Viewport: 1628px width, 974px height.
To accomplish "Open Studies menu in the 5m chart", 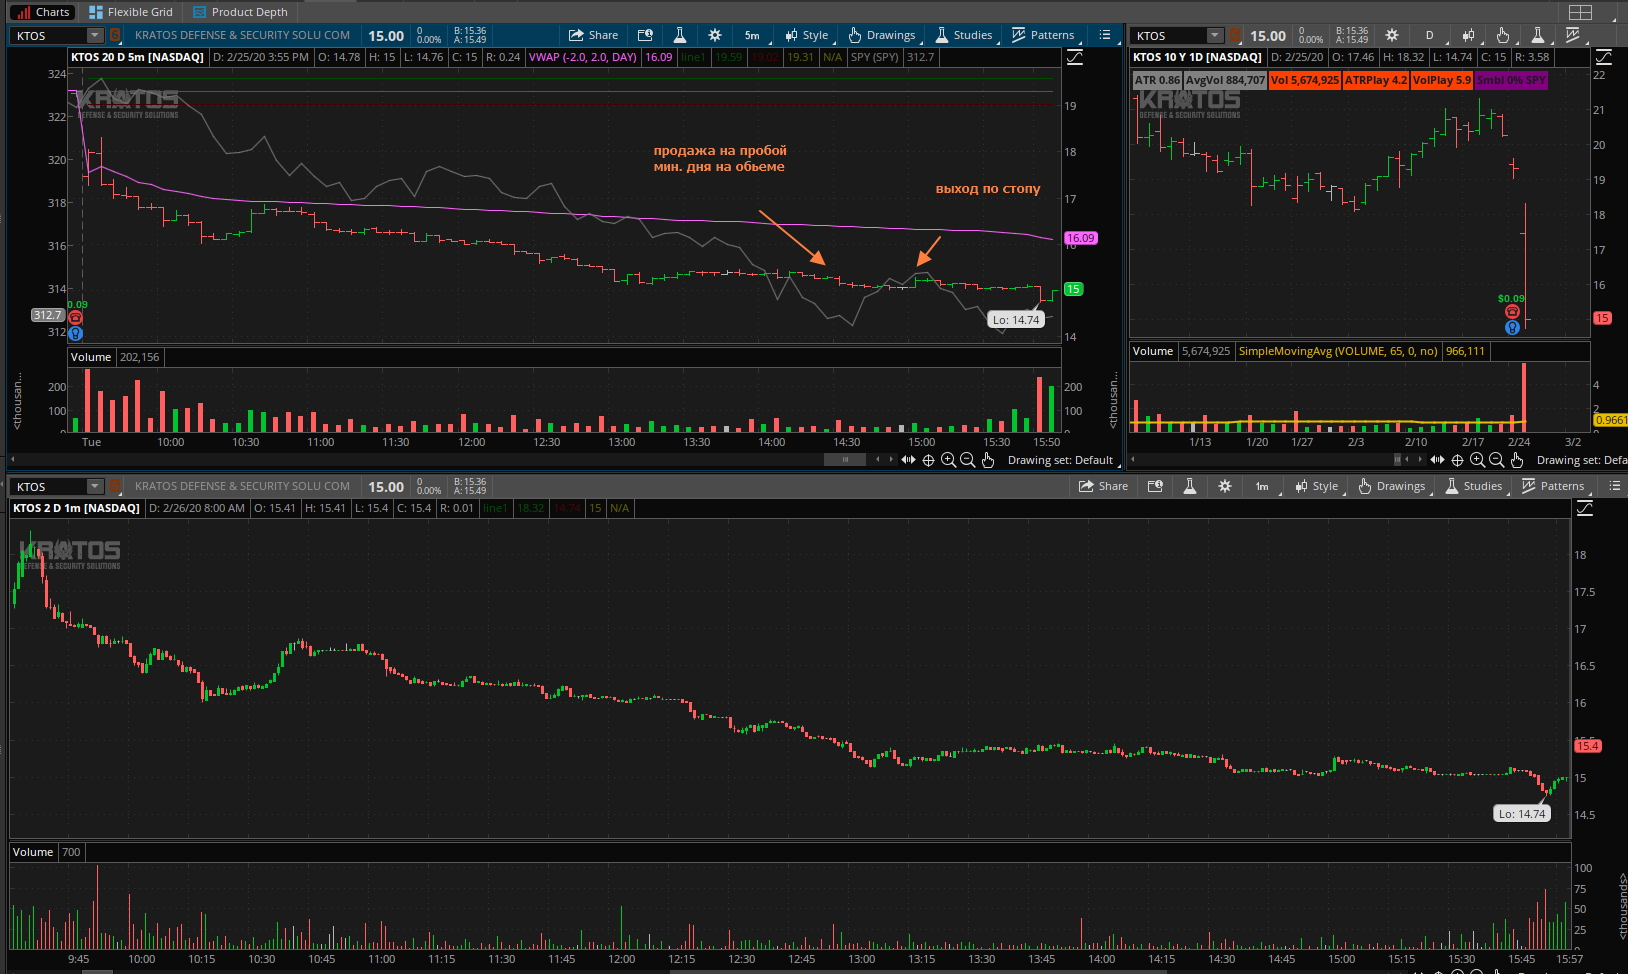I will coord(964,35).
